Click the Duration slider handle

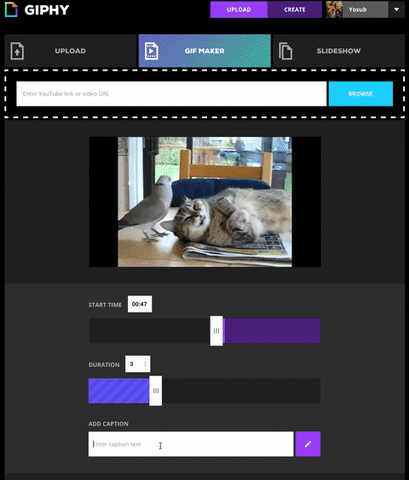(x=156, y=391)
